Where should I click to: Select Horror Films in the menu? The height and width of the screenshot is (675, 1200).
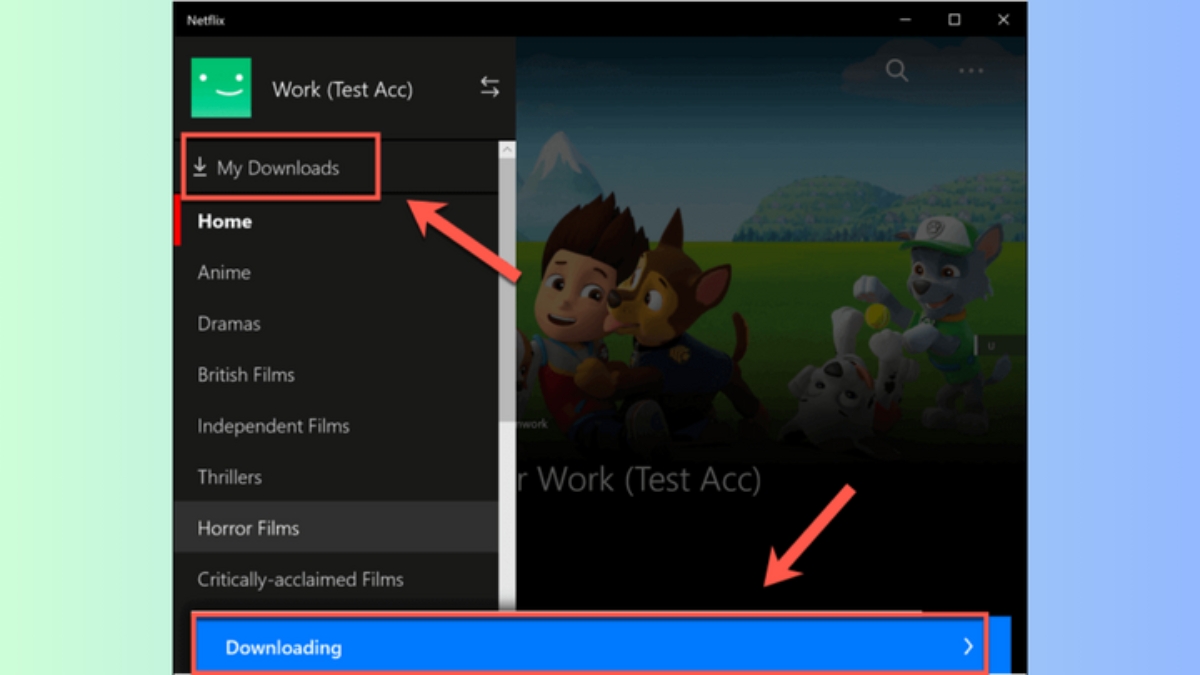point(248,528)
